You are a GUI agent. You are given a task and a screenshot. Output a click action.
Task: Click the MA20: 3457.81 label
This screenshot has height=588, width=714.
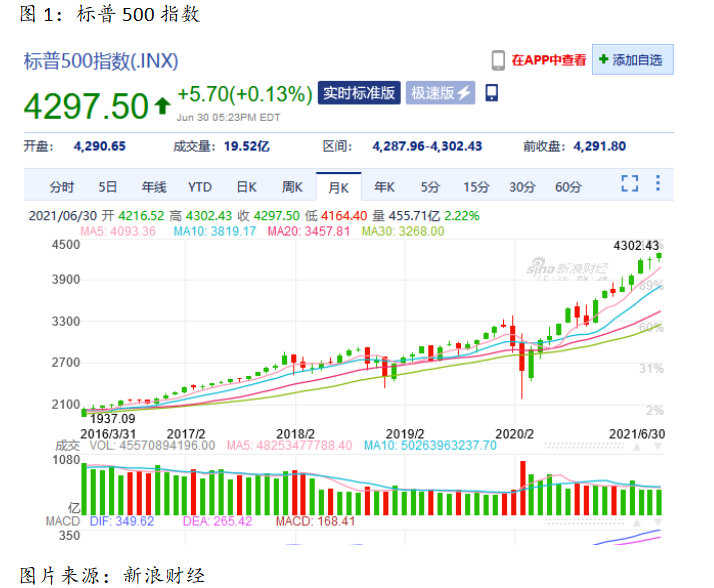click(309, 231)
